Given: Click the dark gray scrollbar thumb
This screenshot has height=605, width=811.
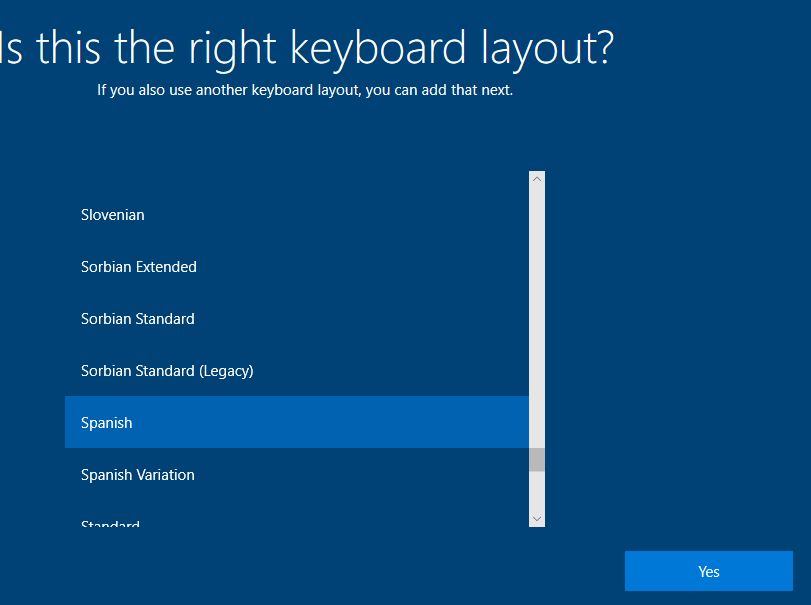Looking at the screenshot, I should tap(537, 459).
